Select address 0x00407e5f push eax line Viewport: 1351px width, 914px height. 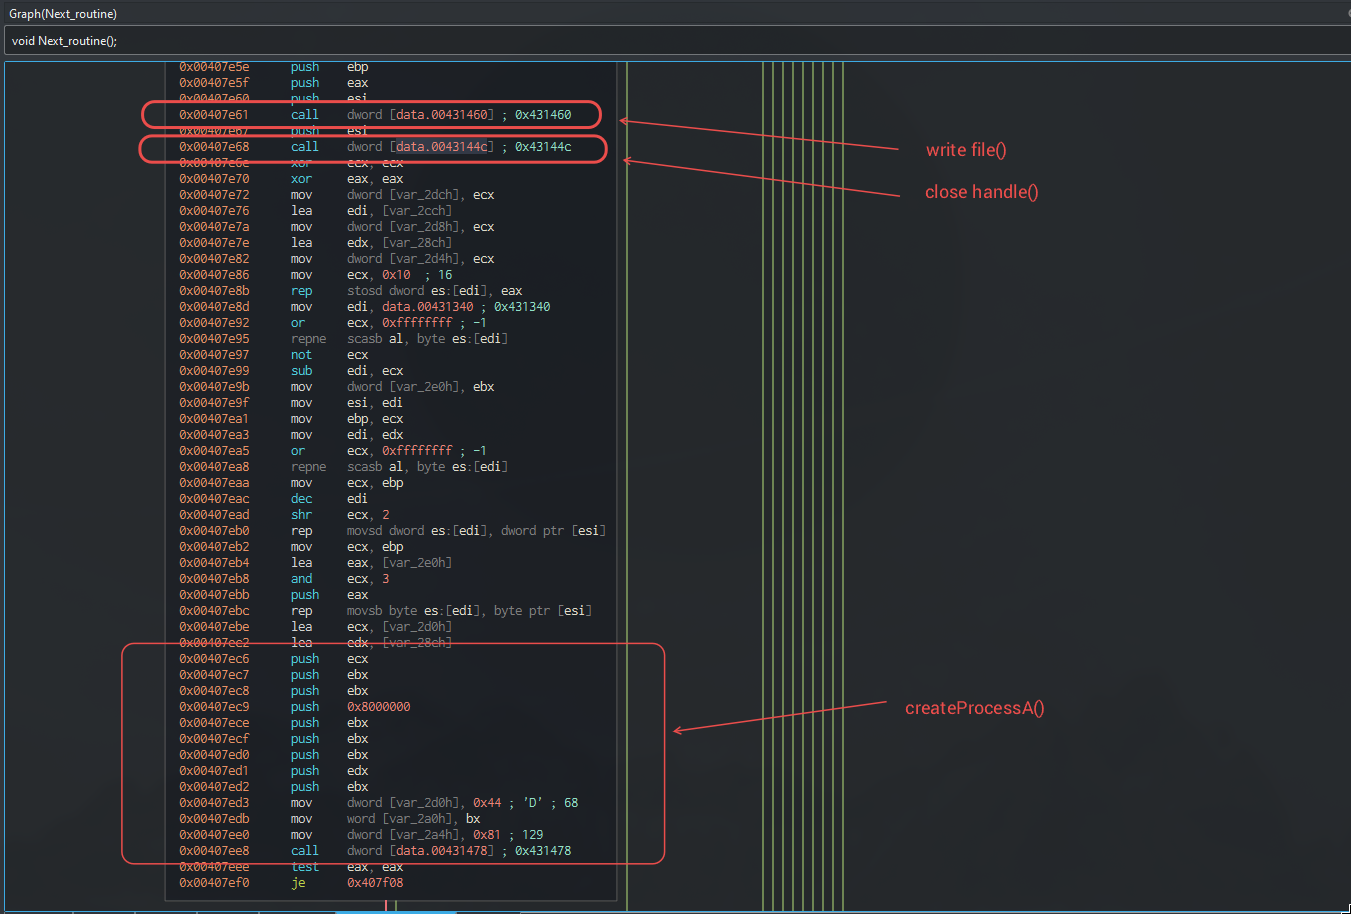tap(273, 83)
